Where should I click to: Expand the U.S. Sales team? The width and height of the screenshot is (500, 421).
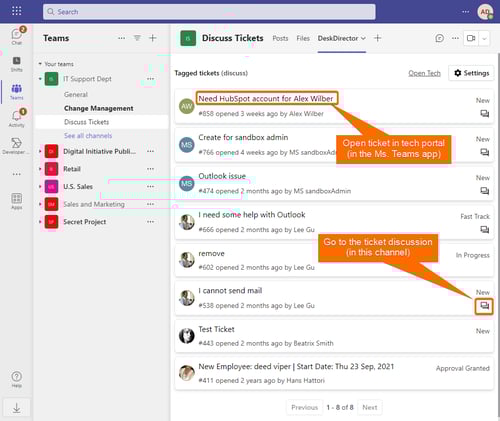click(40, 187)
